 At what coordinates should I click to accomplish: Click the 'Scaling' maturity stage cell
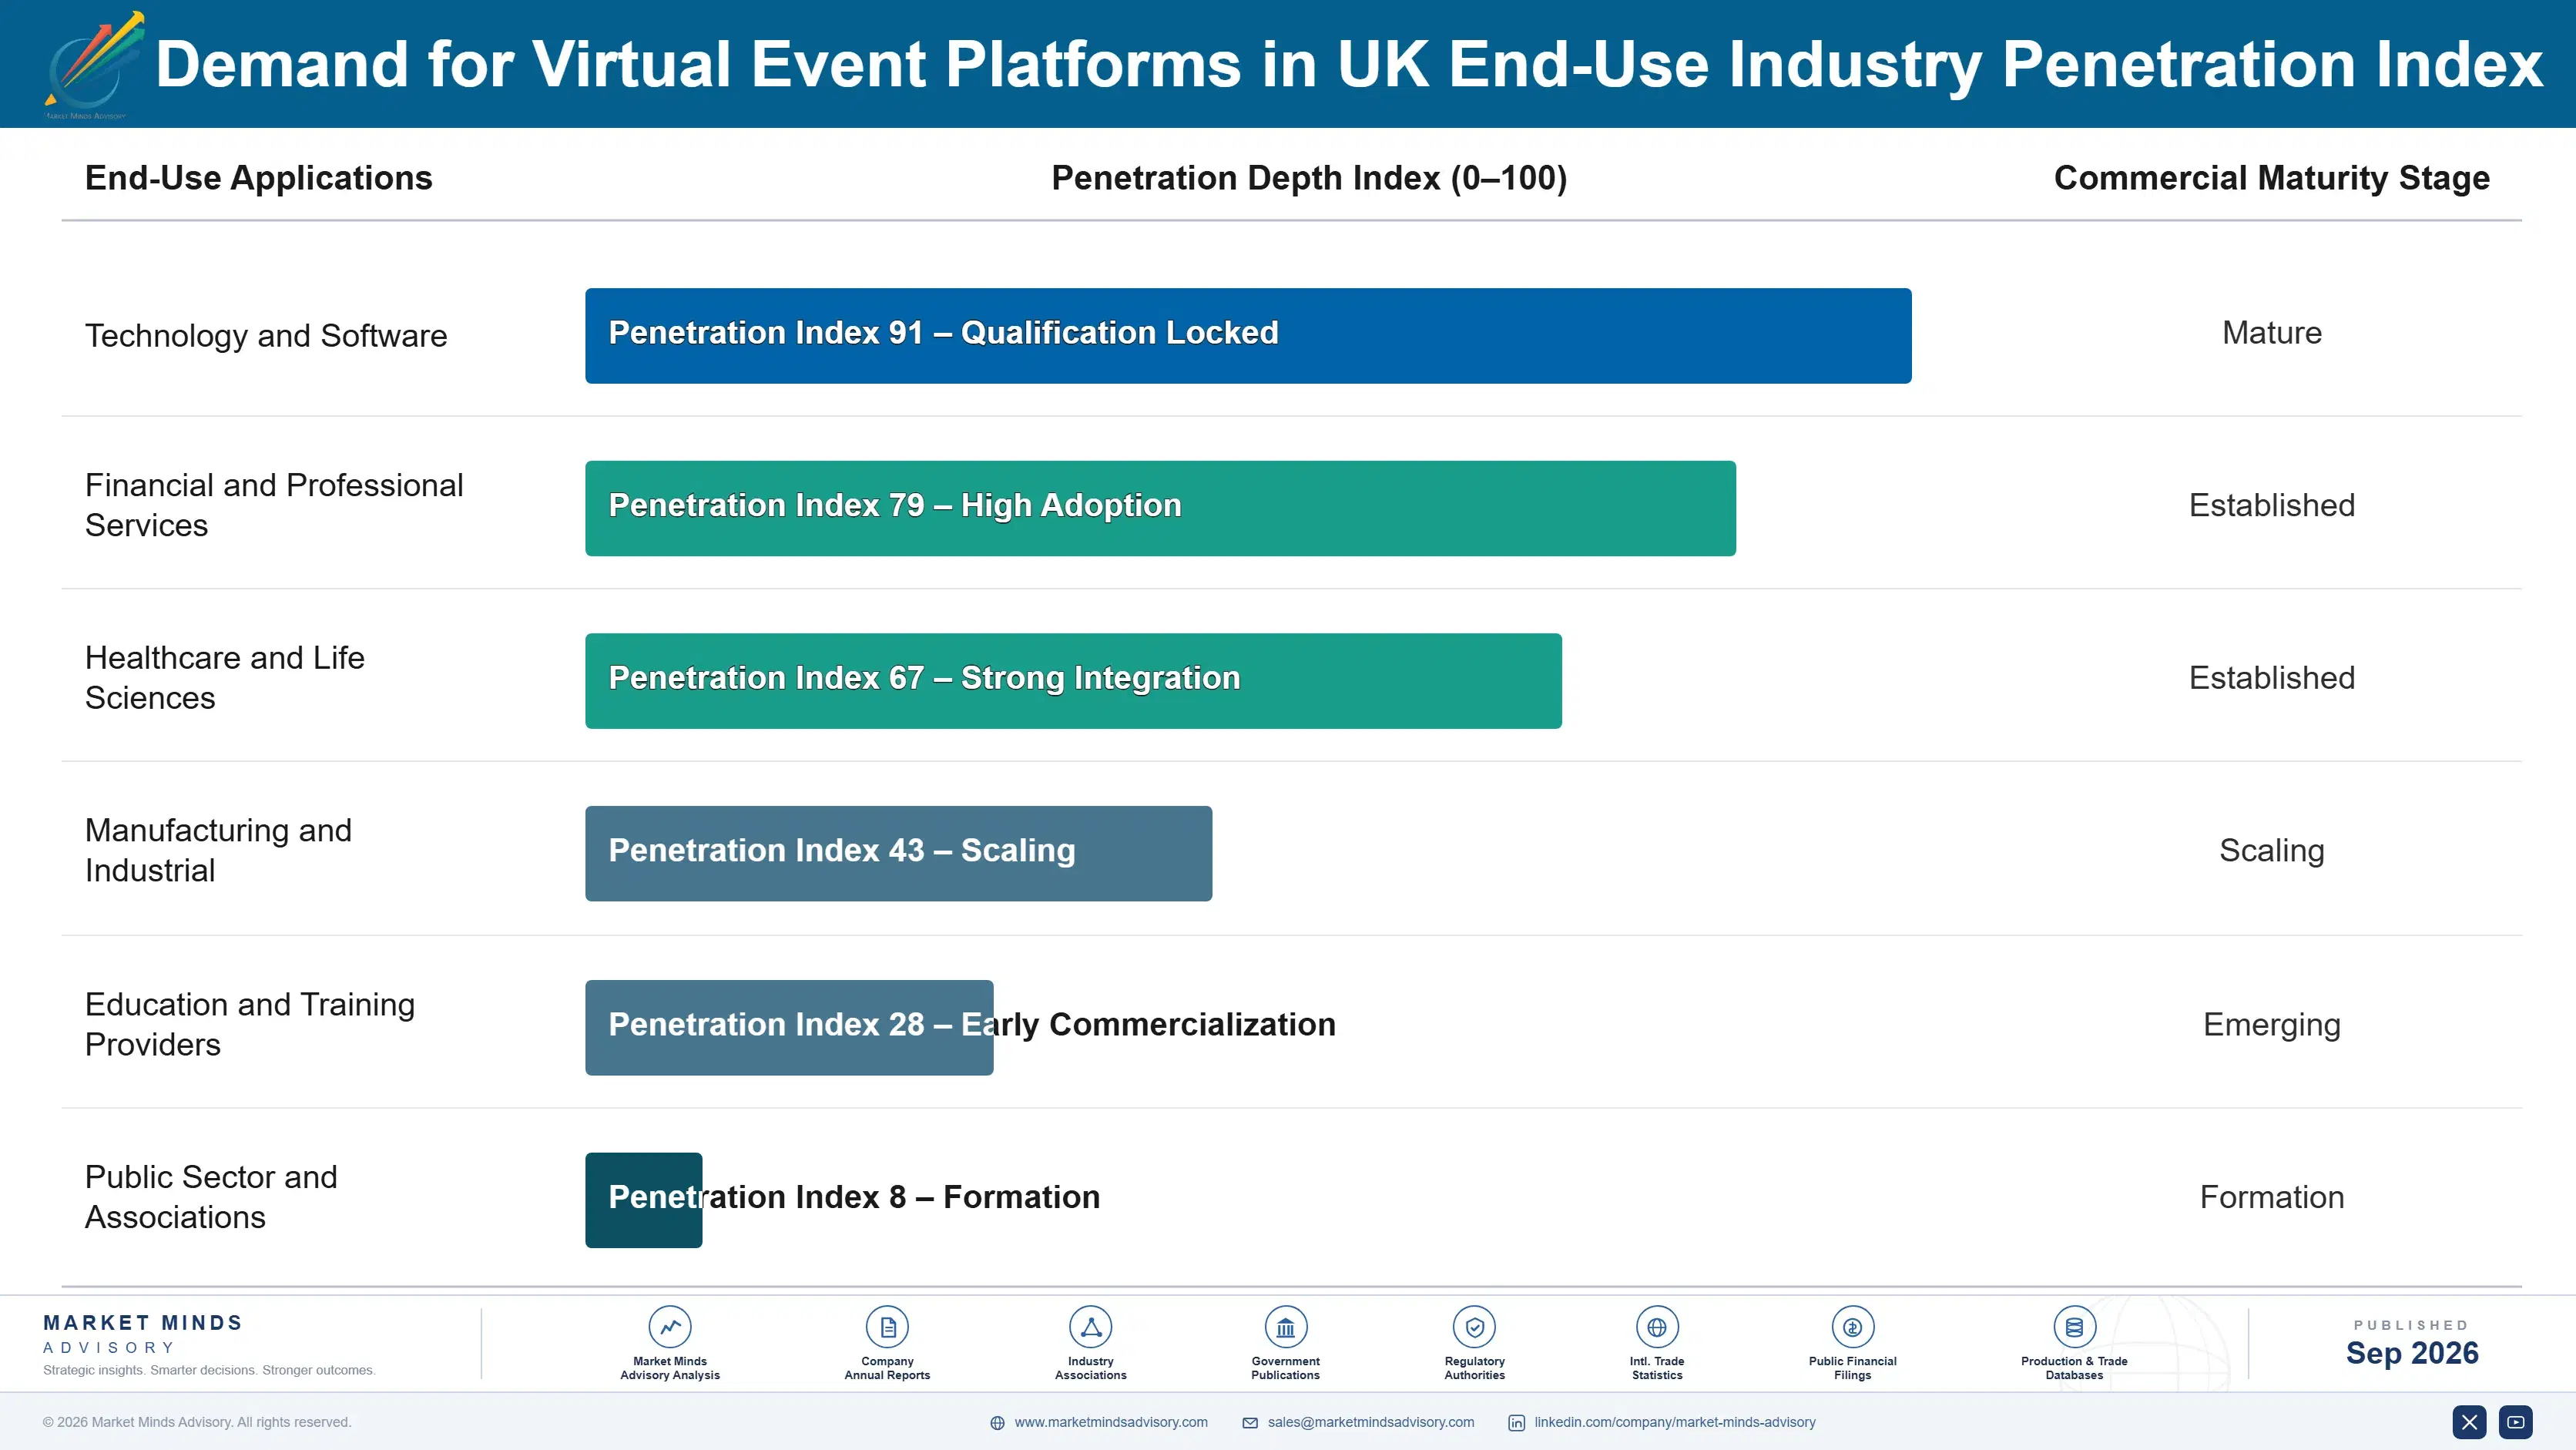(2271, 851)
